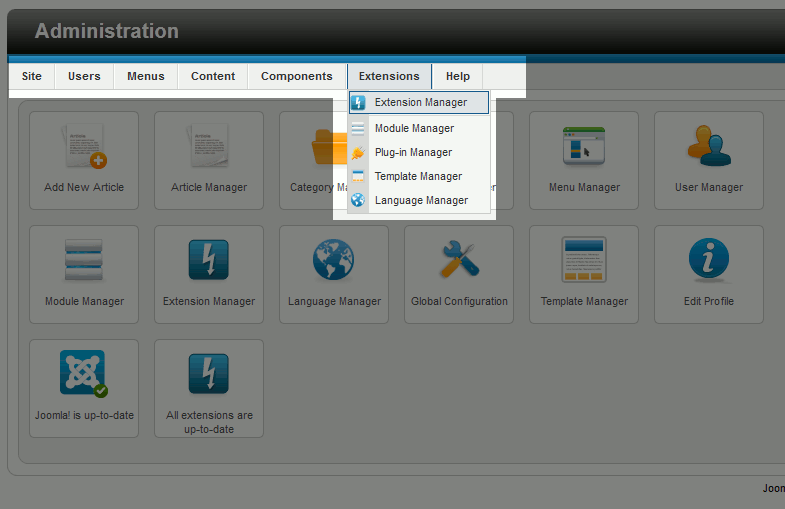Click the Edit Profile info icon

coord(709,259)
